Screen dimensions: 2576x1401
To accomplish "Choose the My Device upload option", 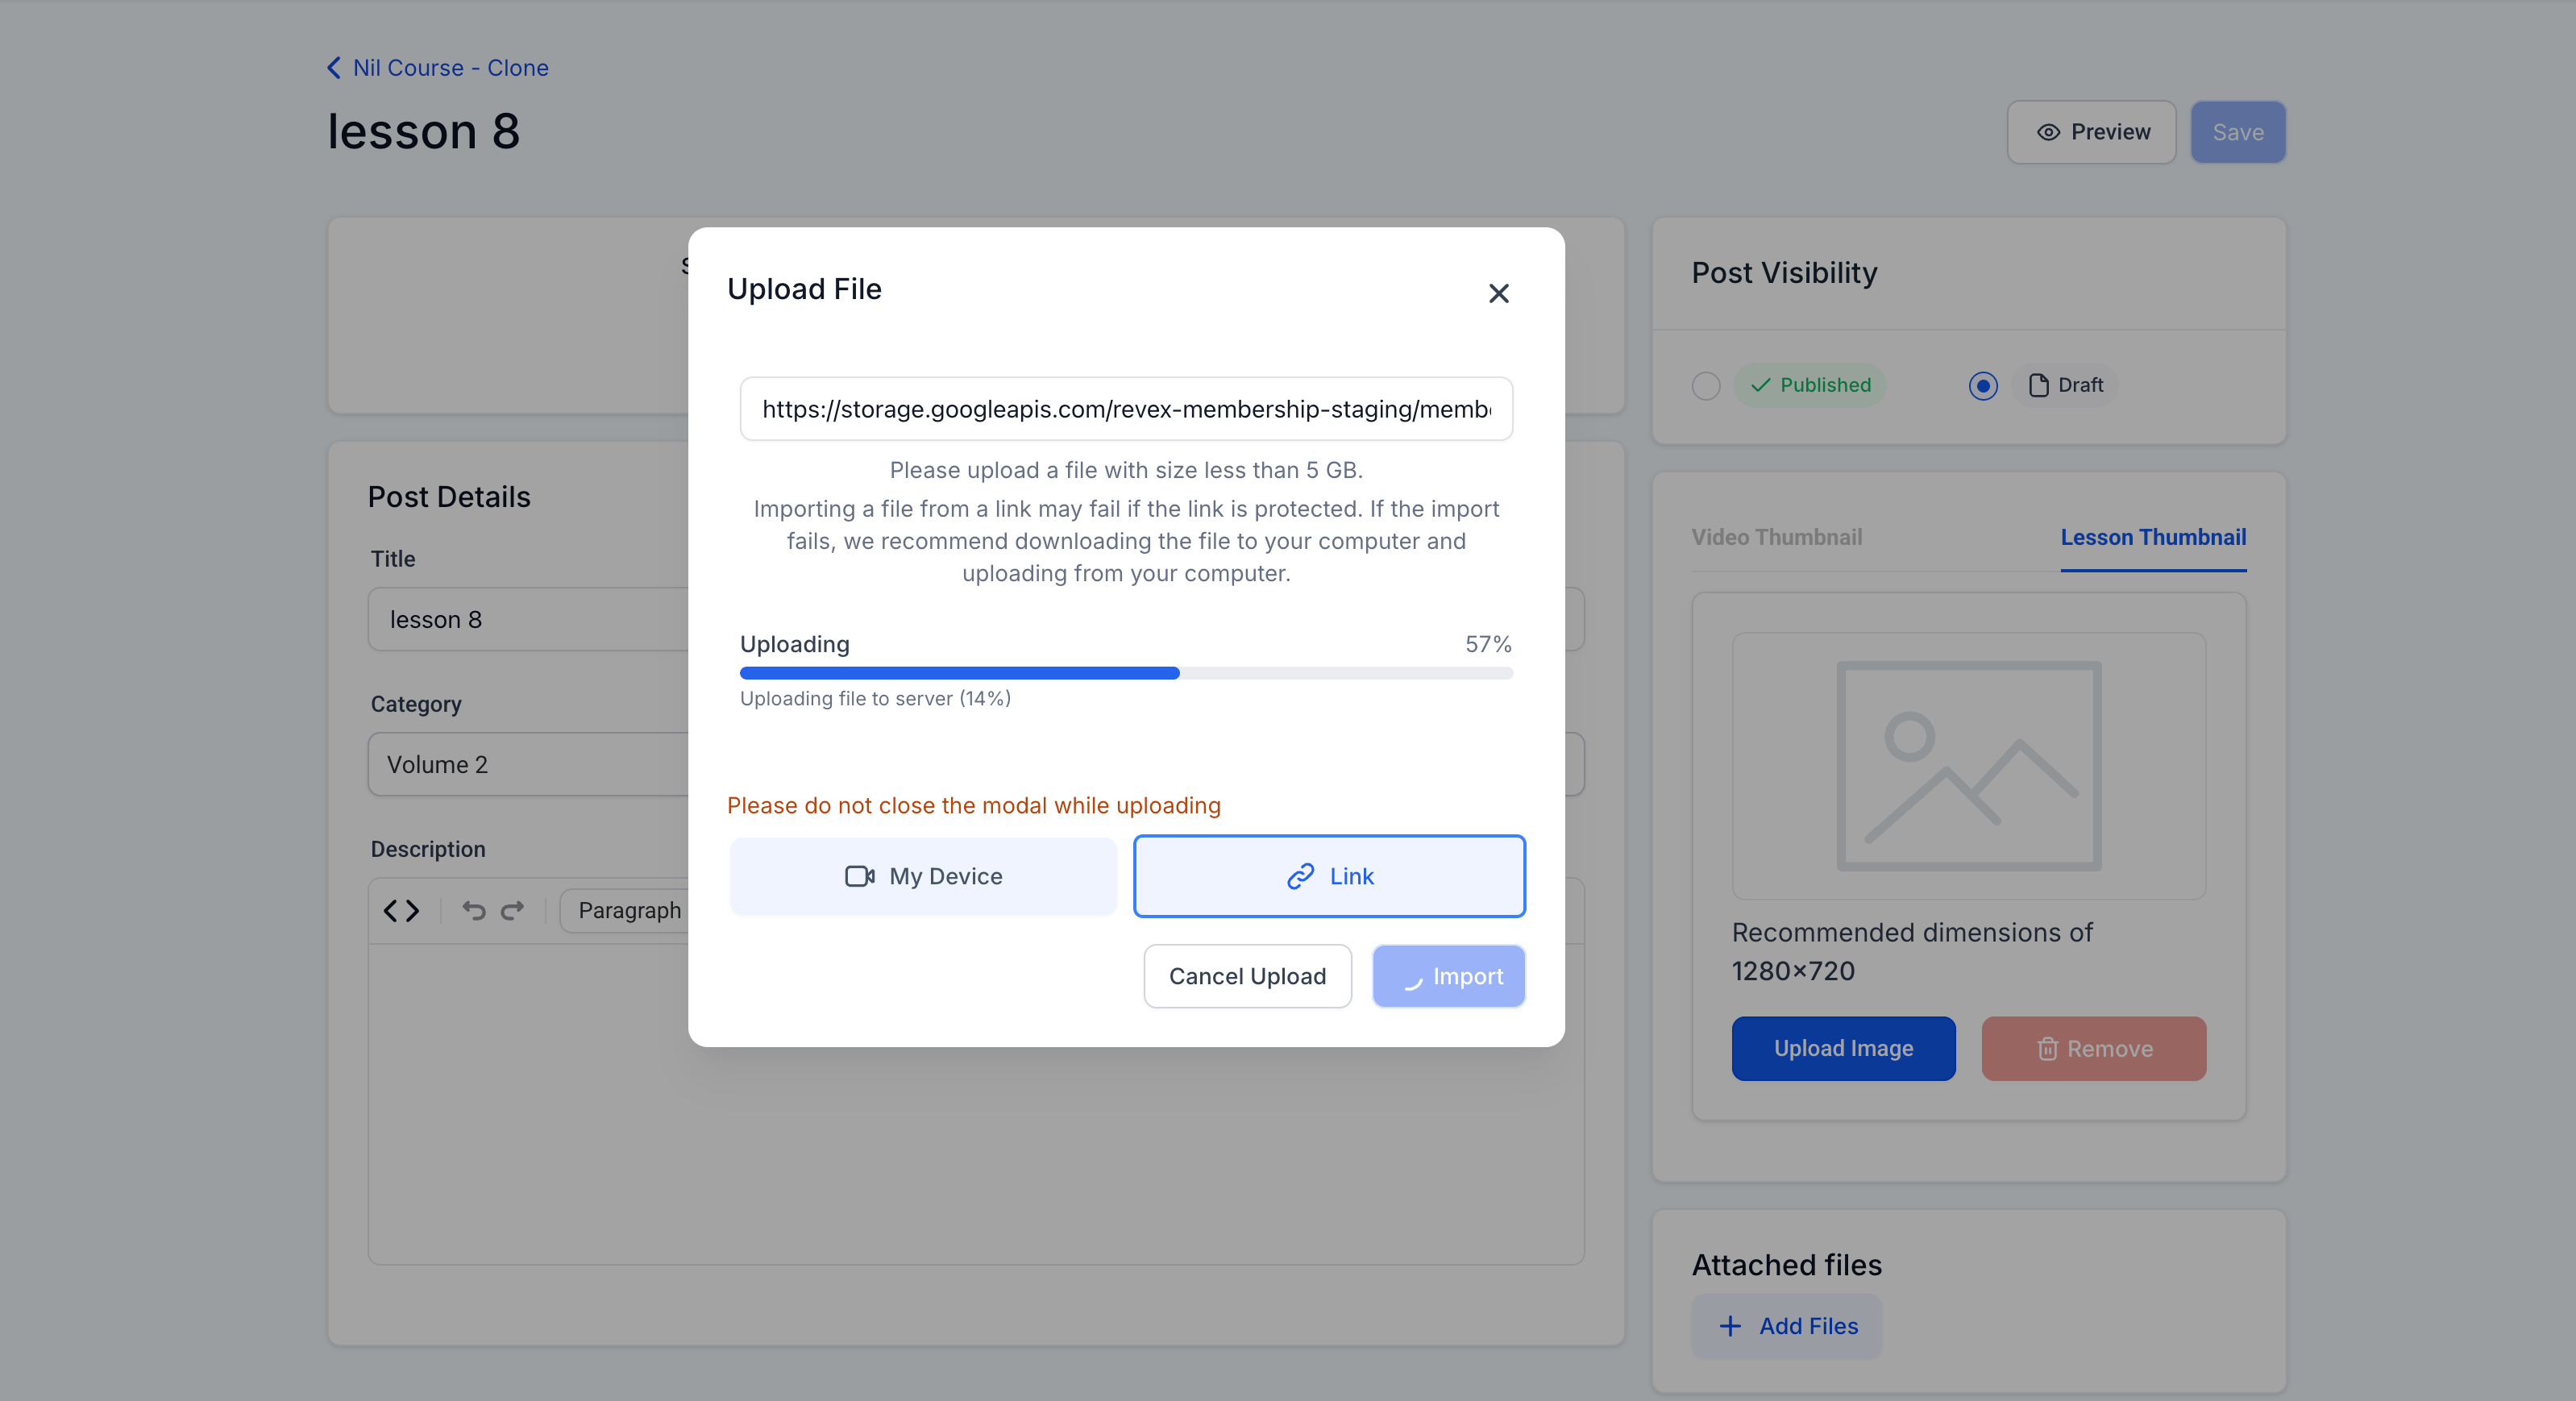I will (923, 876).
